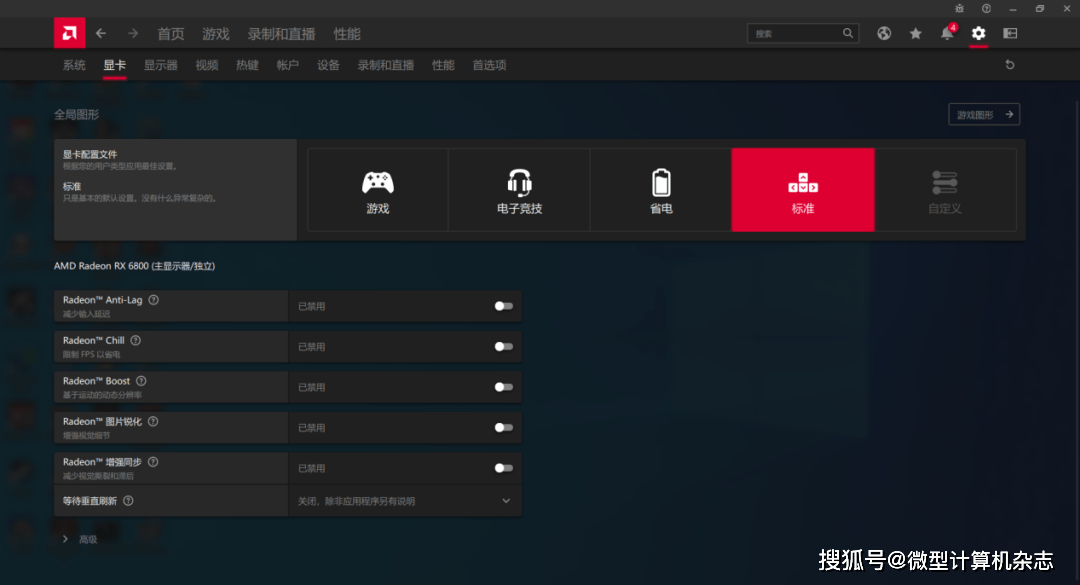Open the help question mark icon in title bar
This screenshot has height=585, width=1080.
click(x=986, y=8)
